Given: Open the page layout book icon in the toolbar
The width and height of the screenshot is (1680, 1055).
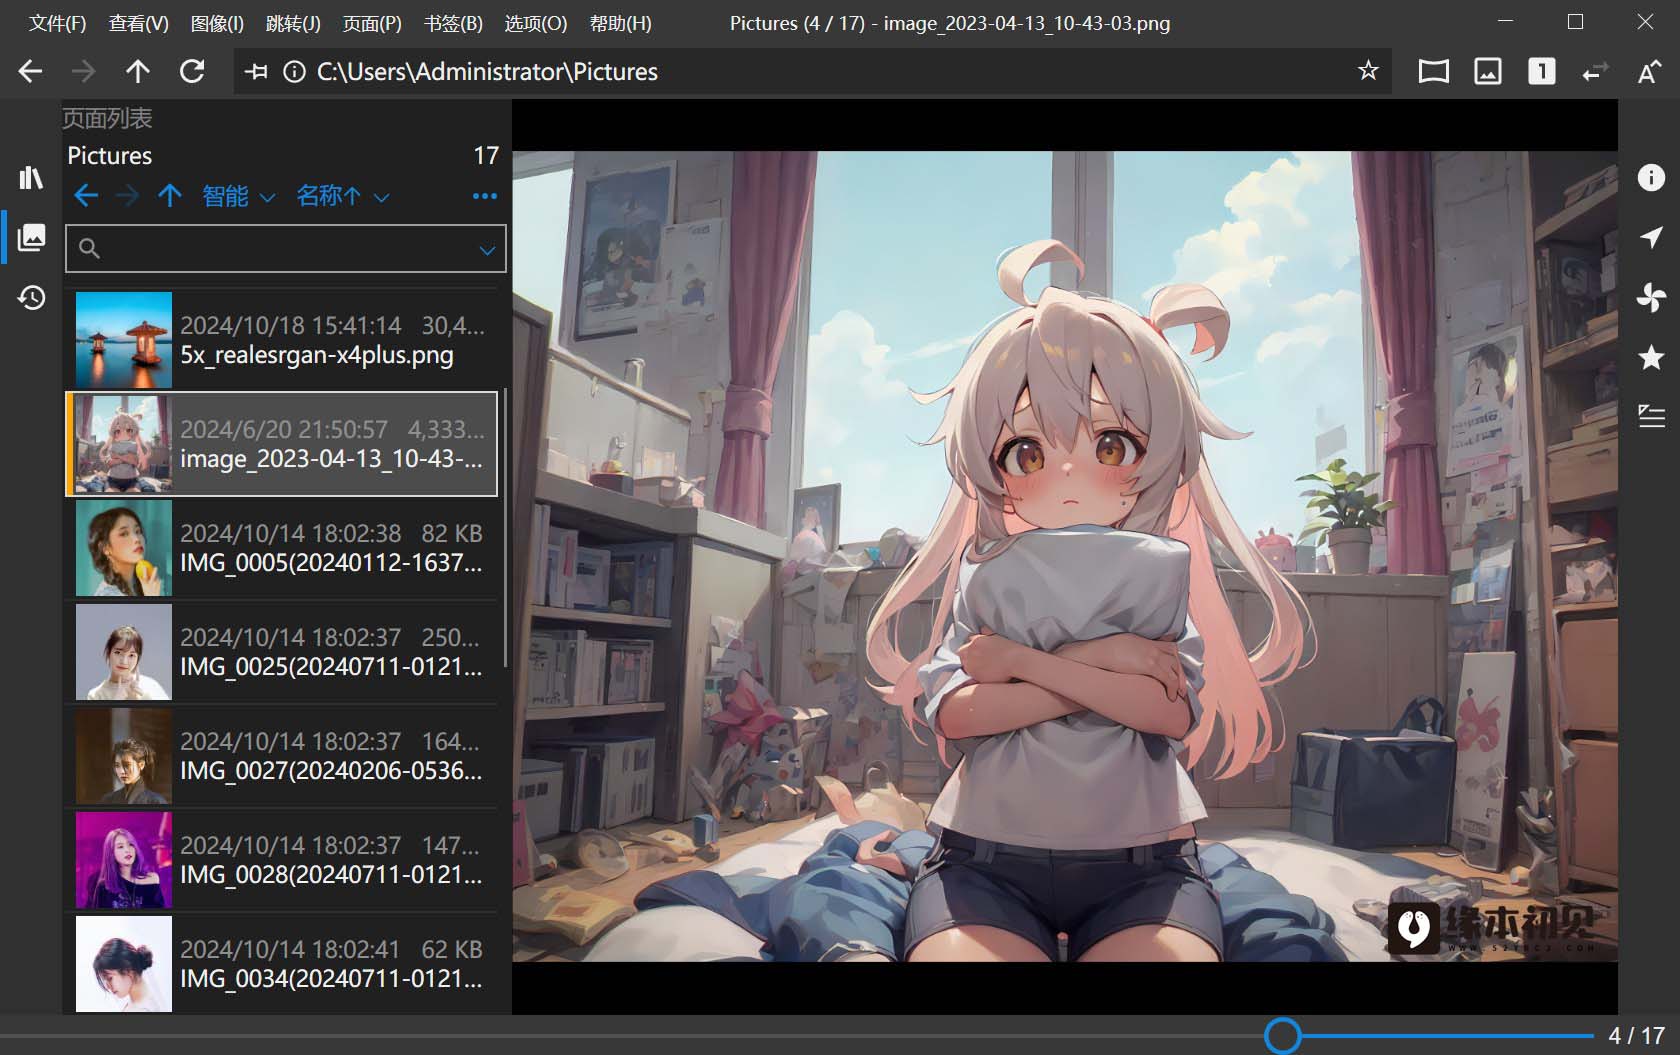Looking at the screenshot, I should (1433, 71).
